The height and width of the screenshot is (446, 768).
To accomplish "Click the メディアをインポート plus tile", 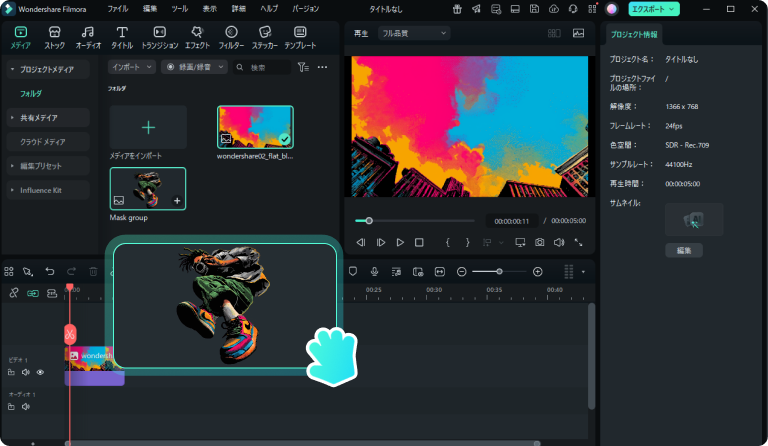I will (148, 127).
